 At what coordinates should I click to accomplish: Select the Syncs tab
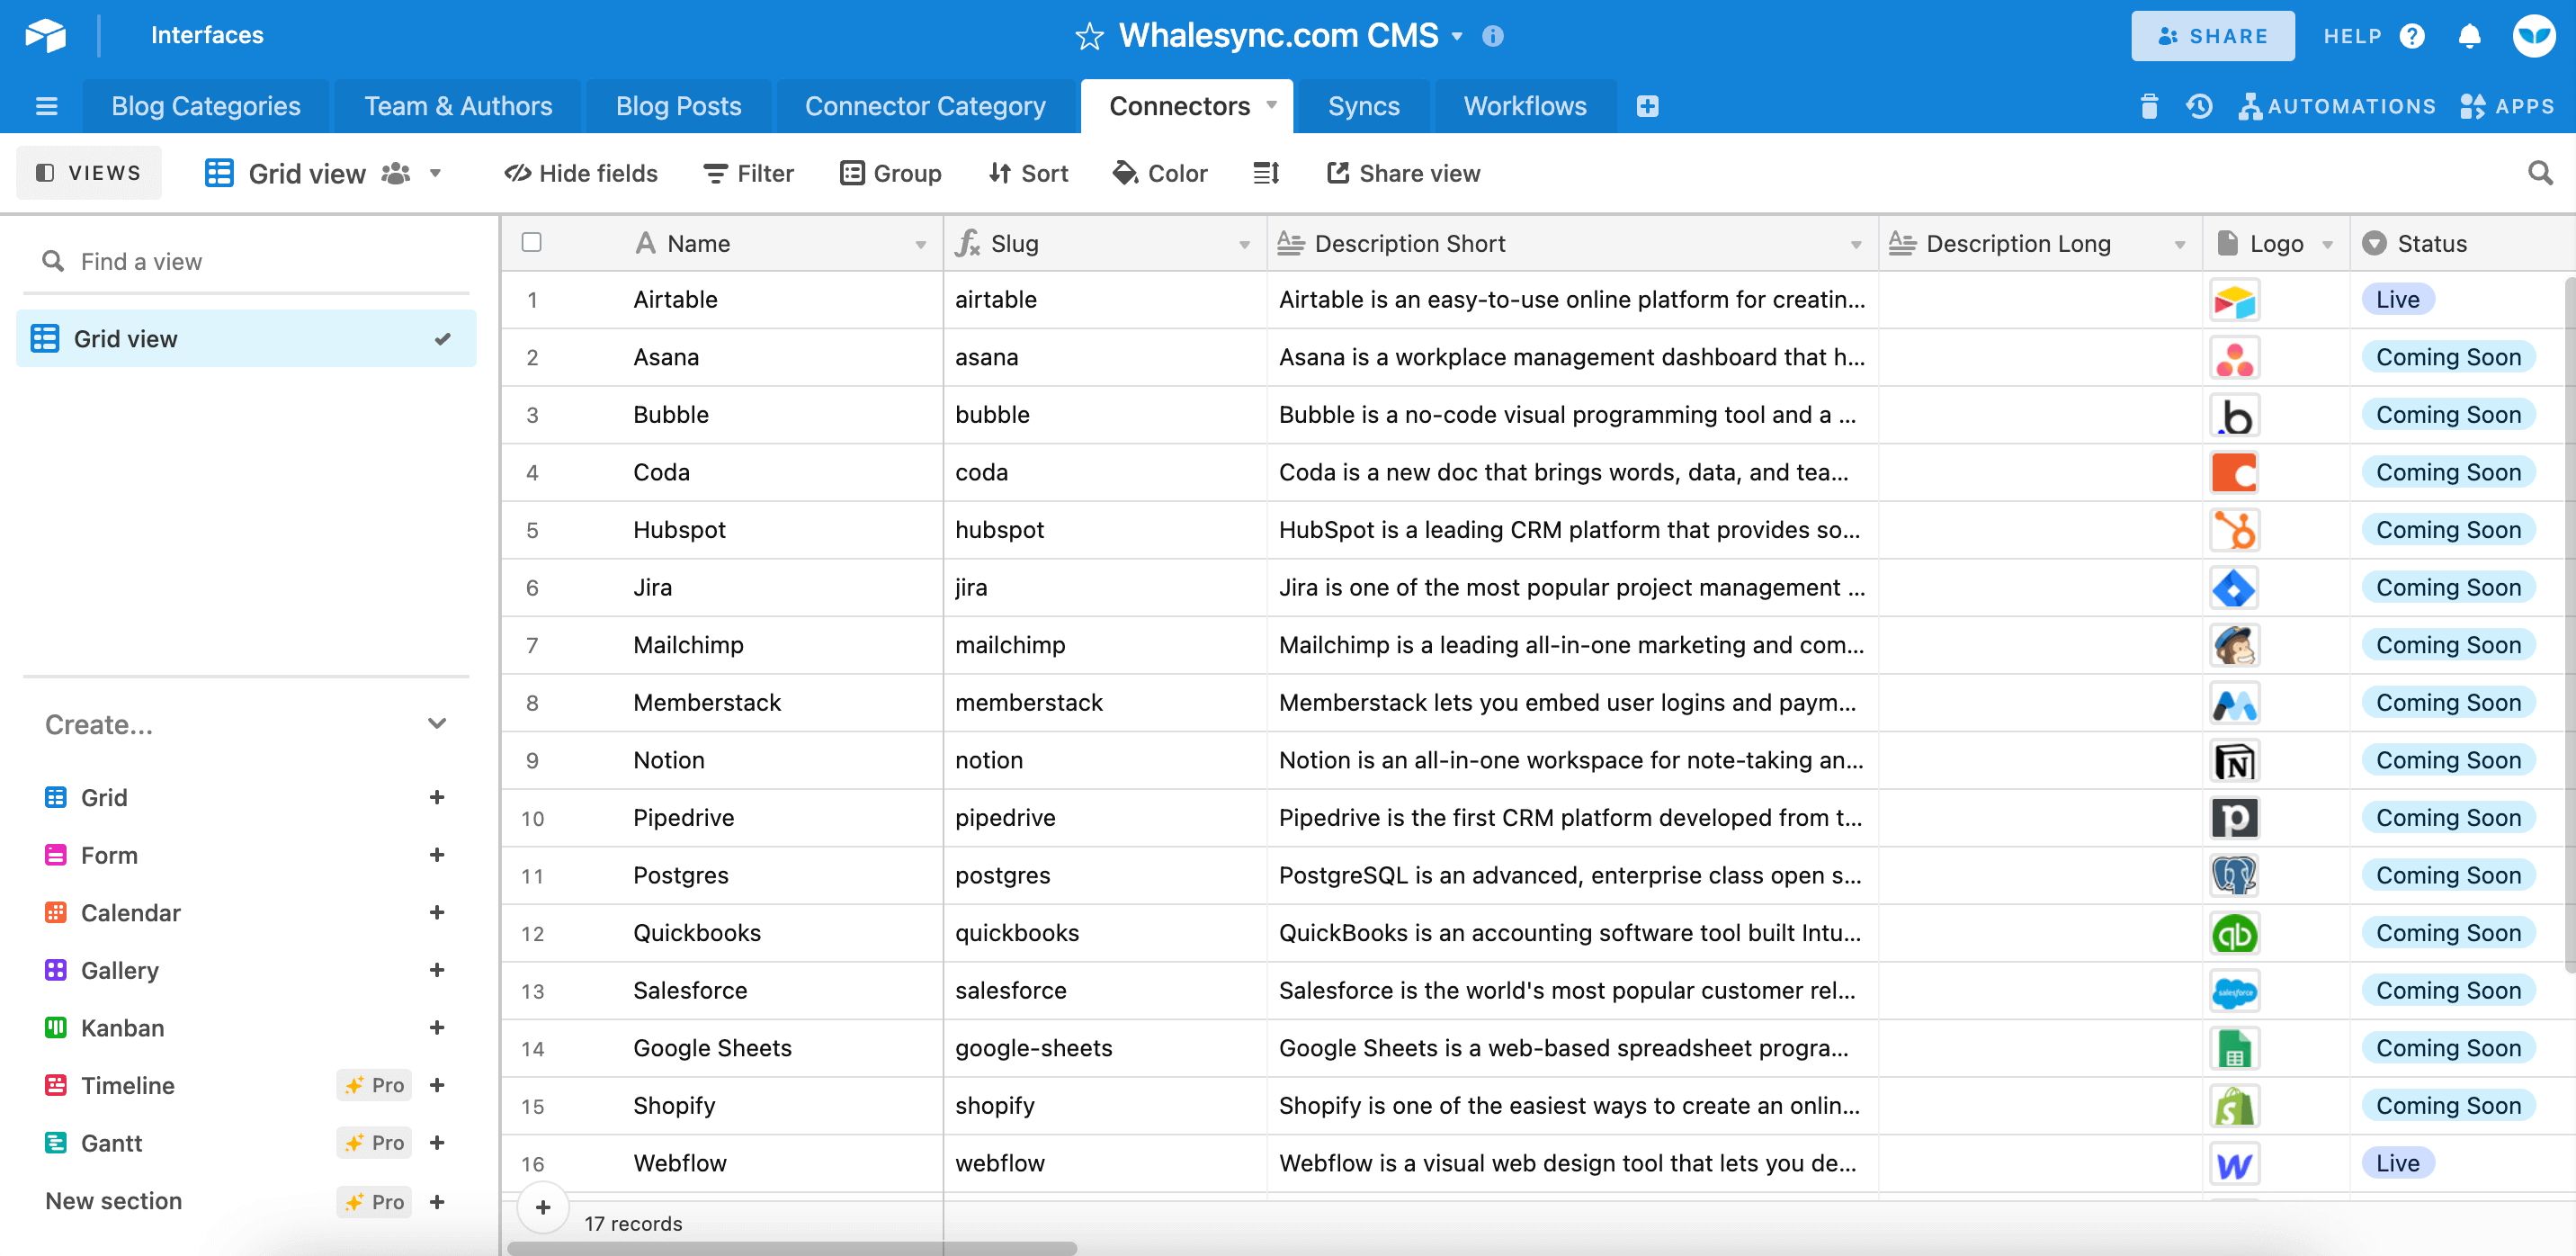tap(1364, 105)
